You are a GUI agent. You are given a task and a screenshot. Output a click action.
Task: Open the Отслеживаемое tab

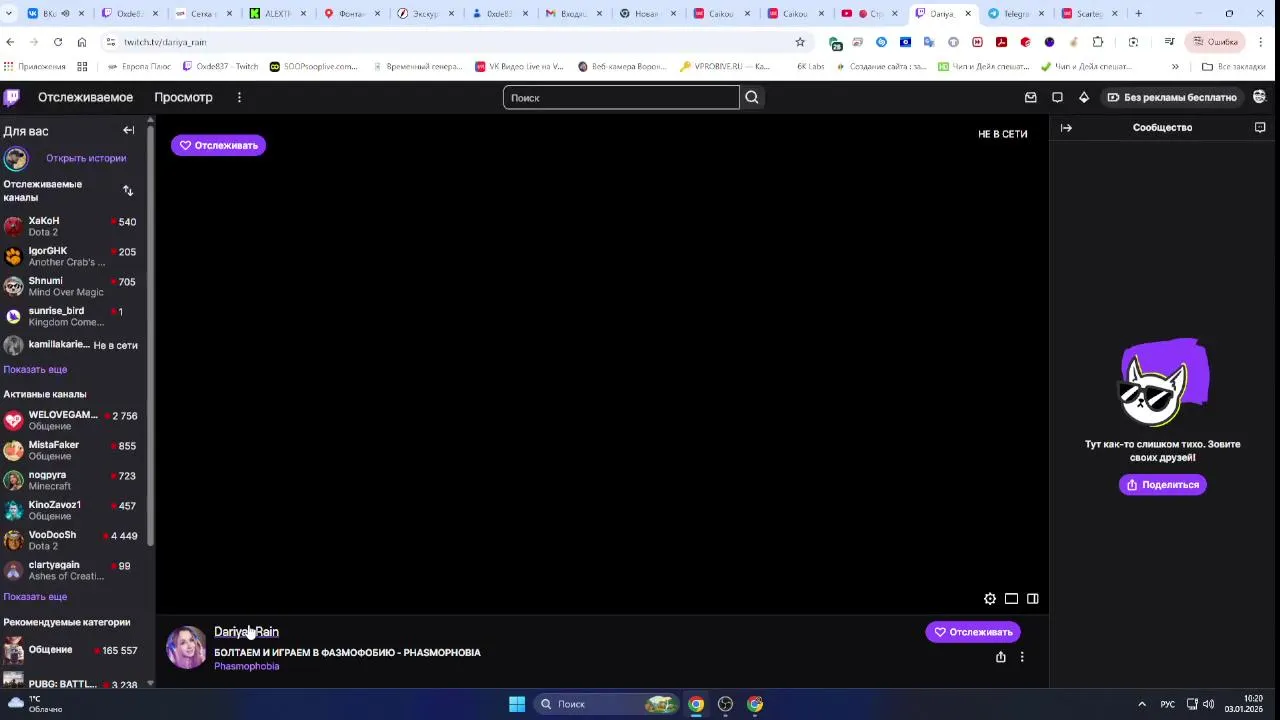click(x=85, y=97)
